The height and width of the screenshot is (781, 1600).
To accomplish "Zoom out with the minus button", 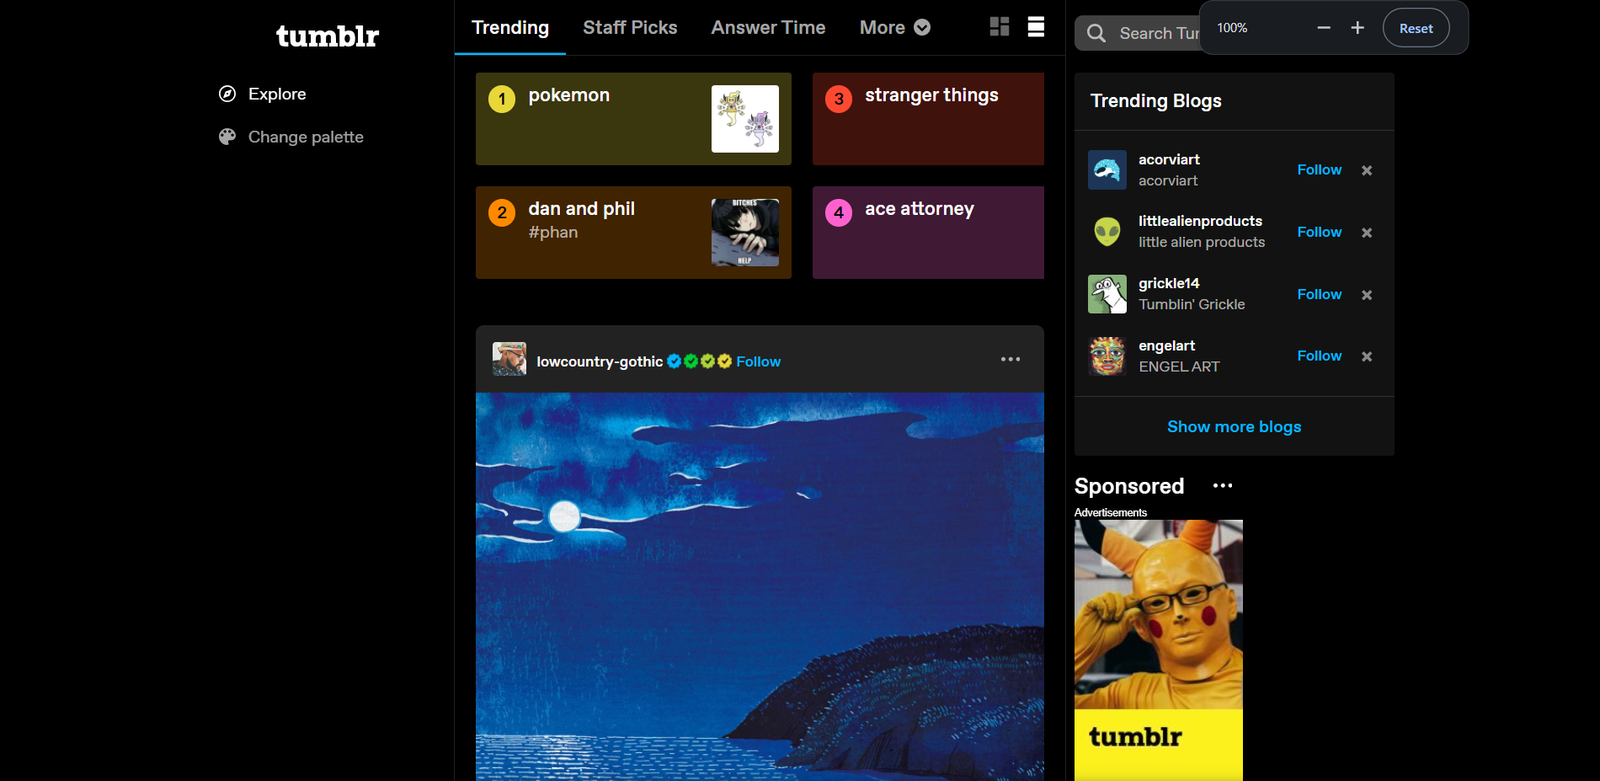I will pos(1324,28).
